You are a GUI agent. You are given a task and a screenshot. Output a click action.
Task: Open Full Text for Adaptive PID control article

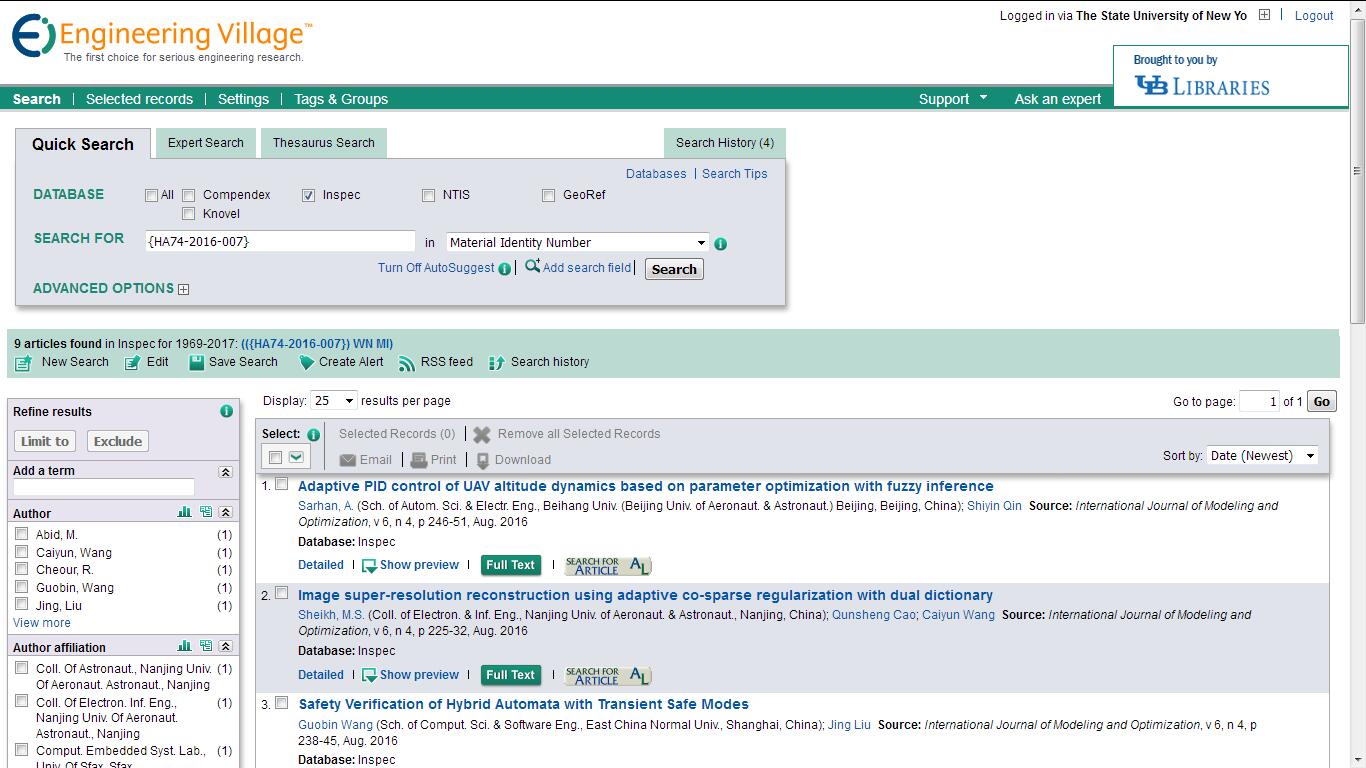[x=510, y=565]
